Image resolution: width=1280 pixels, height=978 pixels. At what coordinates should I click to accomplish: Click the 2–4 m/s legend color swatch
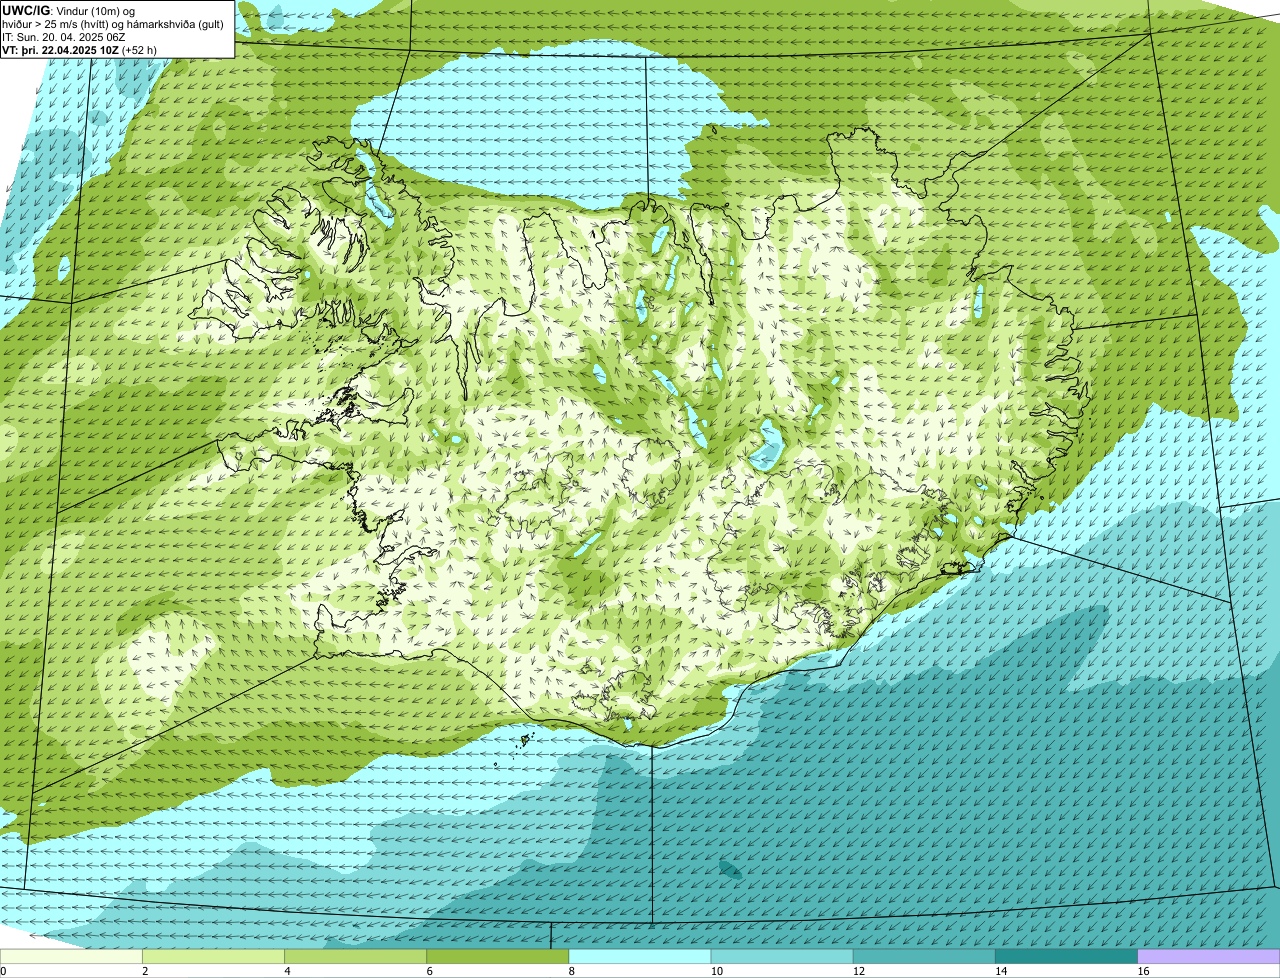tap(213, 956)
